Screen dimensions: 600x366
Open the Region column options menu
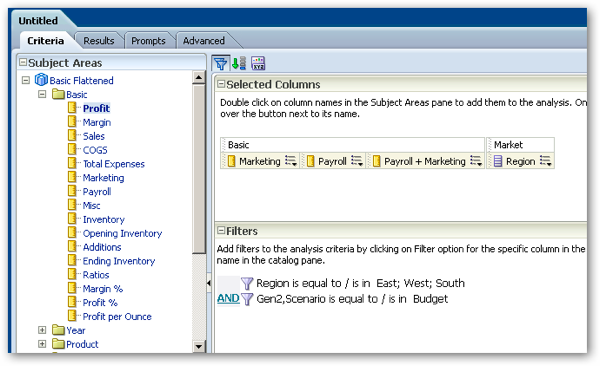click(x=546, y=161)
